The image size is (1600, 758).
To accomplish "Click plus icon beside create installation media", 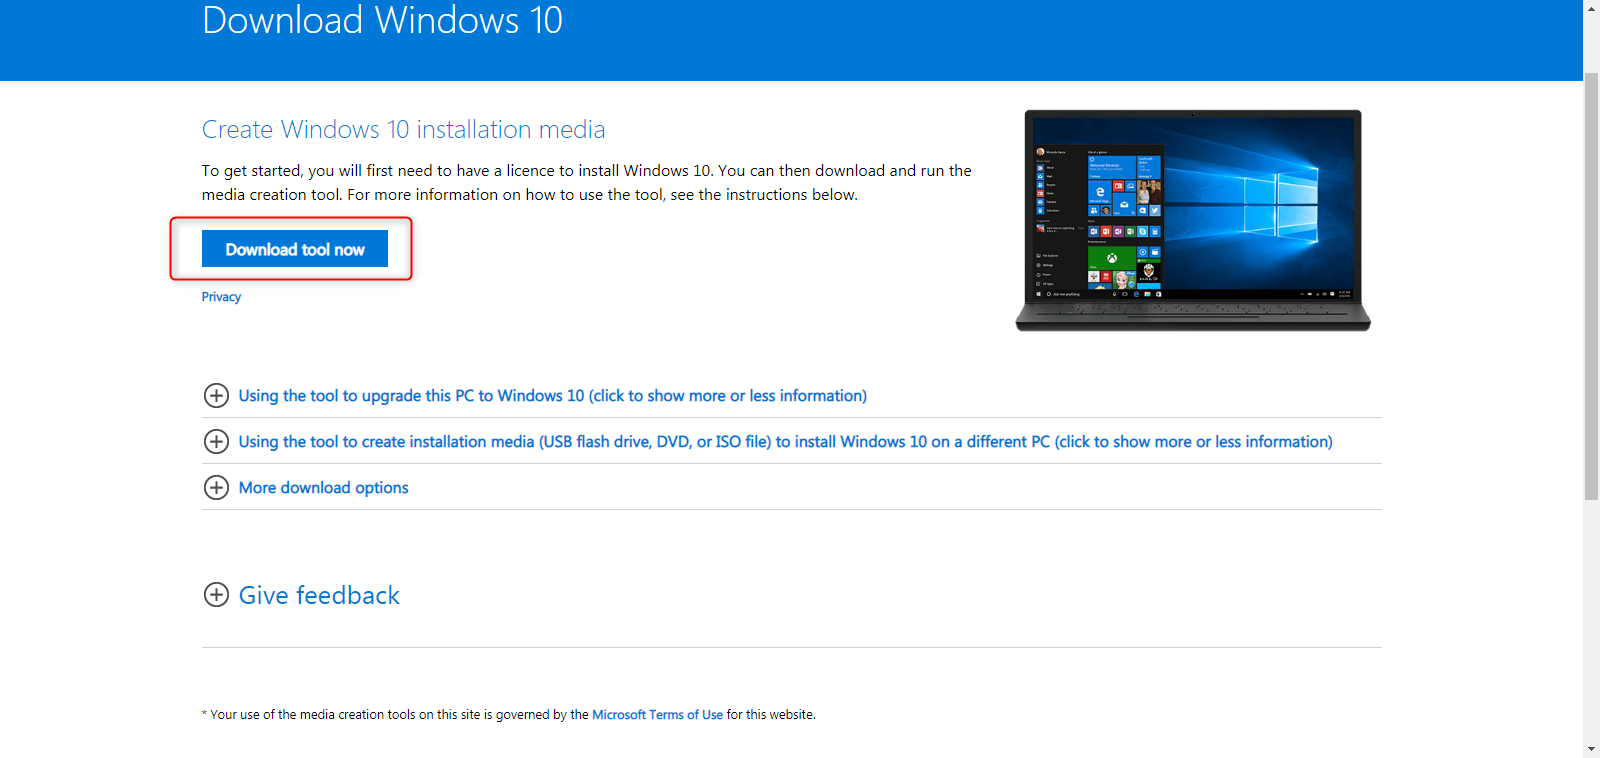I will pyautogui.click(x=216, y=441).
